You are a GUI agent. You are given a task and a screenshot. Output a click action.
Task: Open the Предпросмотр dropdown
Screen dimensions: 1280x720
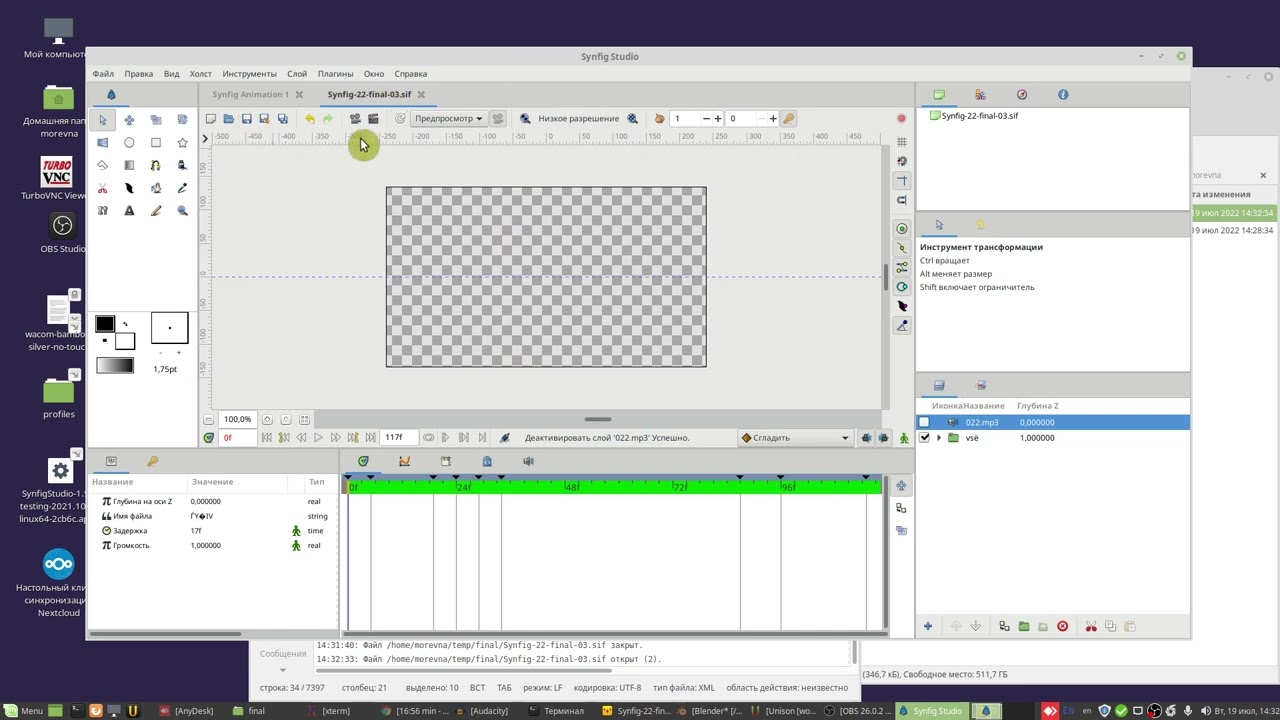[448, 119]
